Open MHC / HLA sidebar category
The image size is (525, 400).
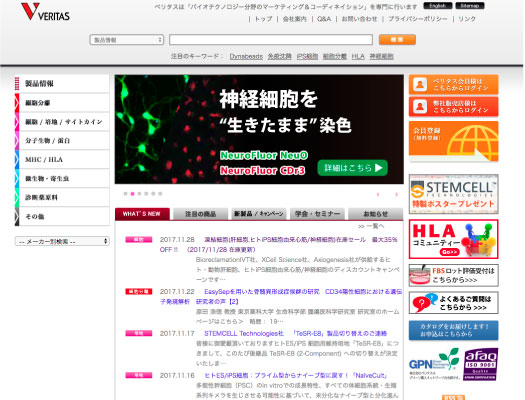pos(62,160)
